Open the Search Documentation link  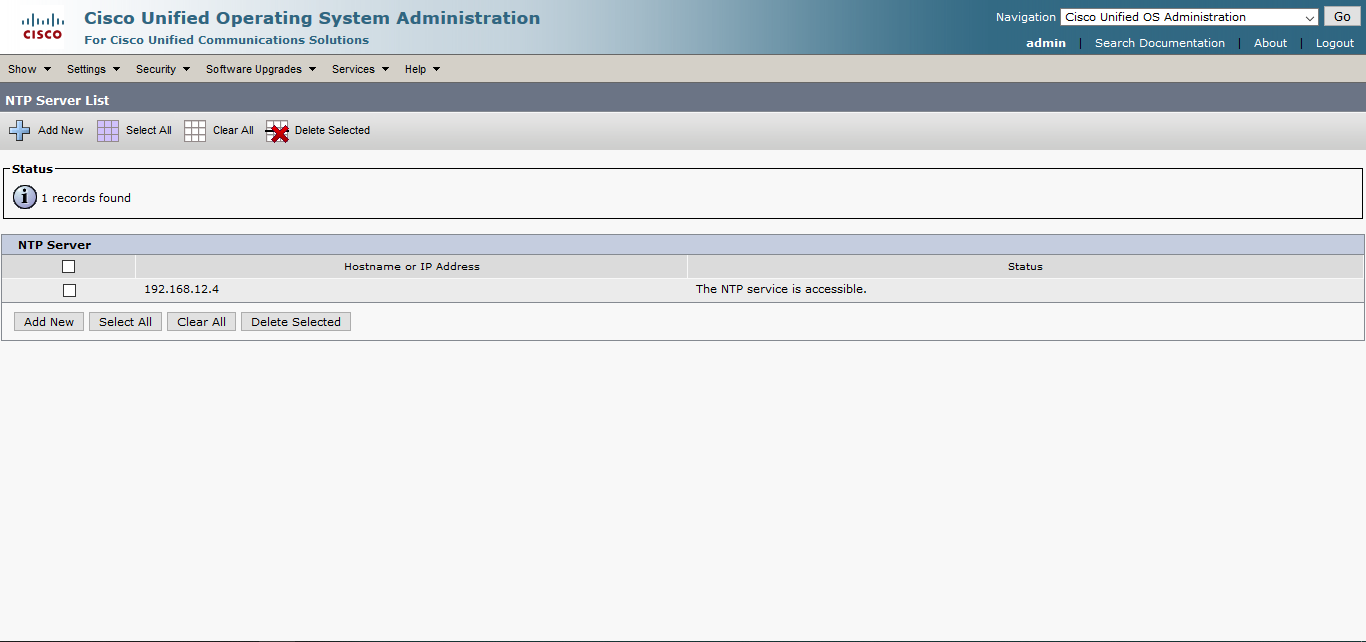click(1159, 42)
